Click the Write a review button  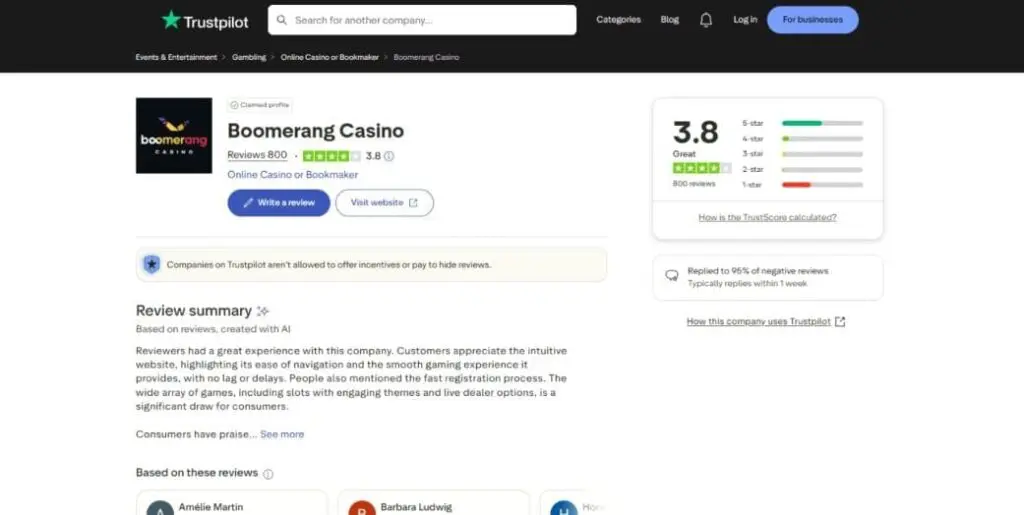coord(279,202)
